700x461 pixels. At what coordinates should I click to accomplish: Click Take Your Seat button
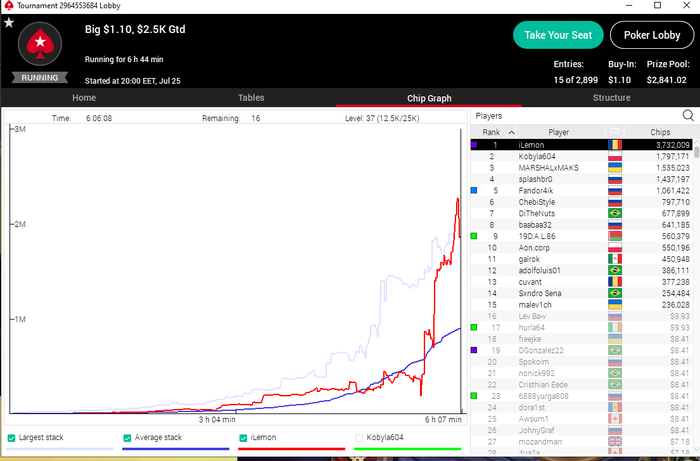(558, 35)
